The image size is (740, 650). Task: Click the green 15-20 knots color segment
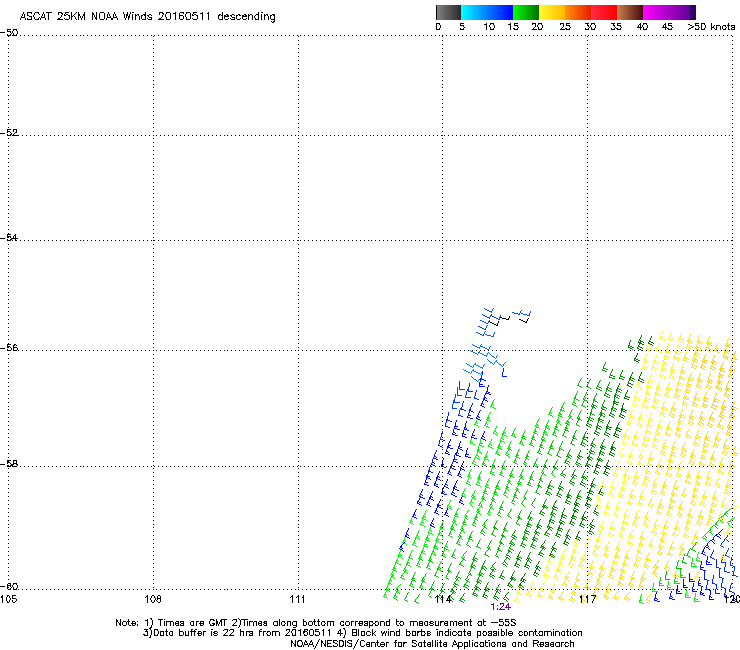[x=526, y=12]
